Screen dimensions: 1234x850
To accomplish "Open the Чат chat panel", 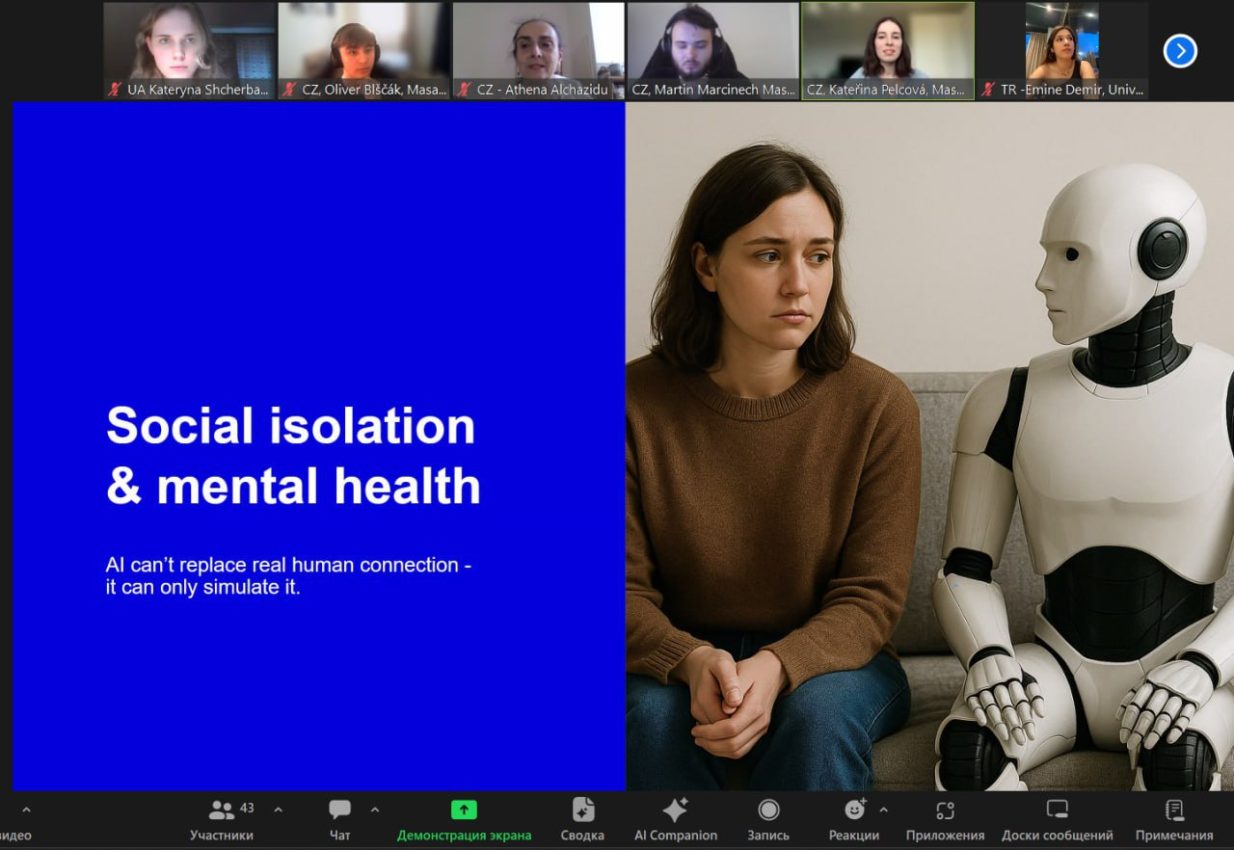I will pos(340,810).
